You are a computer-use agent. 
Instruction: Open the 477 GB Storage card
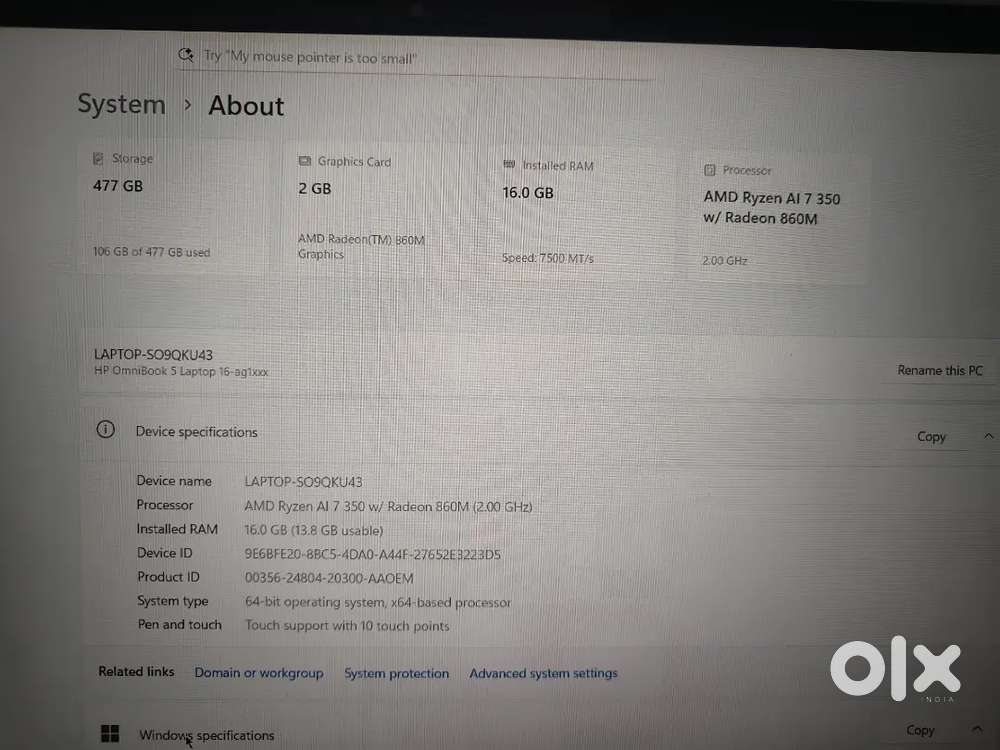(172, 207)
